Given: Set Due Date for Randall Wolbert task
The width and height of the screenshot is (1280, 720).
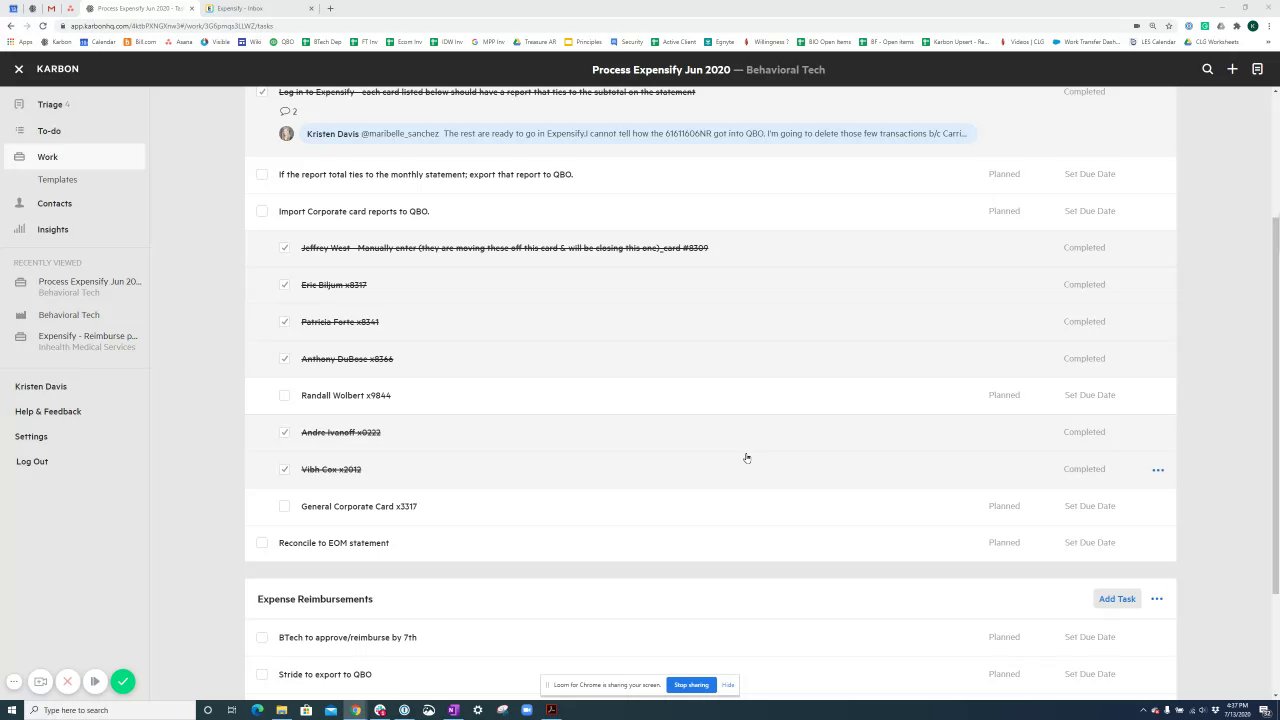Looking at the screenshot, I should (1090, 395).
